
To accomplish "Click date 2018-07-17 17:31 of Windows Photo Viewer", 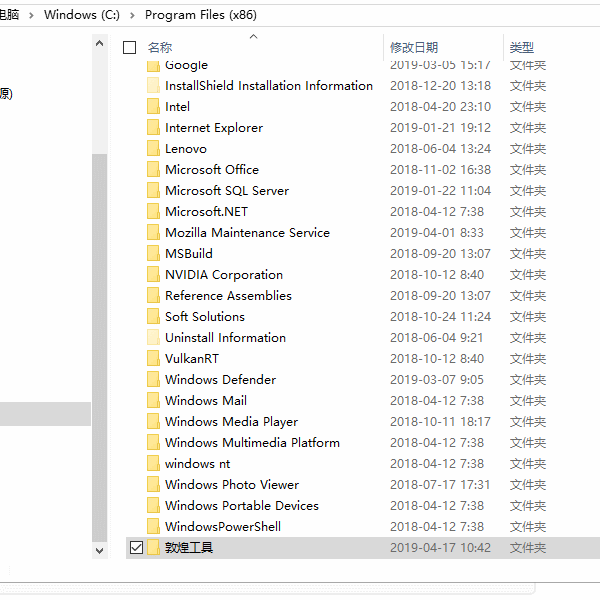I will [440, 485].
